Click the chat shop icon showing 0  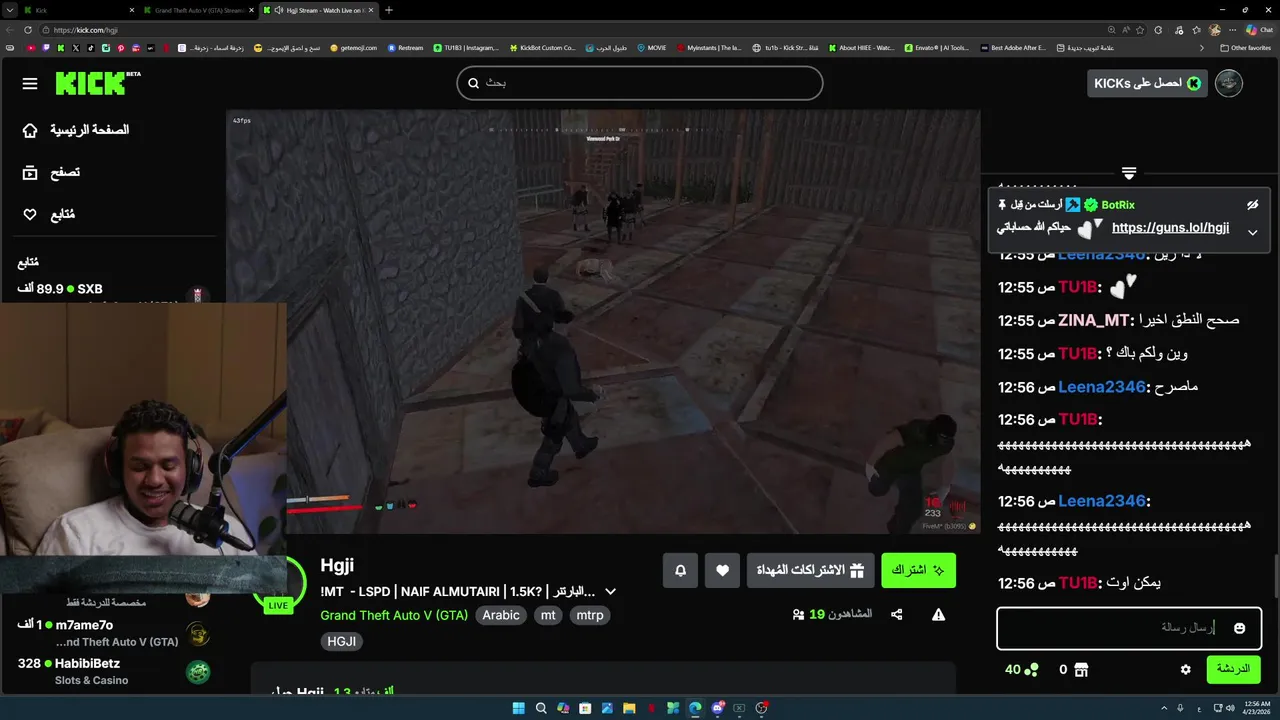click(x=1081, y=669)
